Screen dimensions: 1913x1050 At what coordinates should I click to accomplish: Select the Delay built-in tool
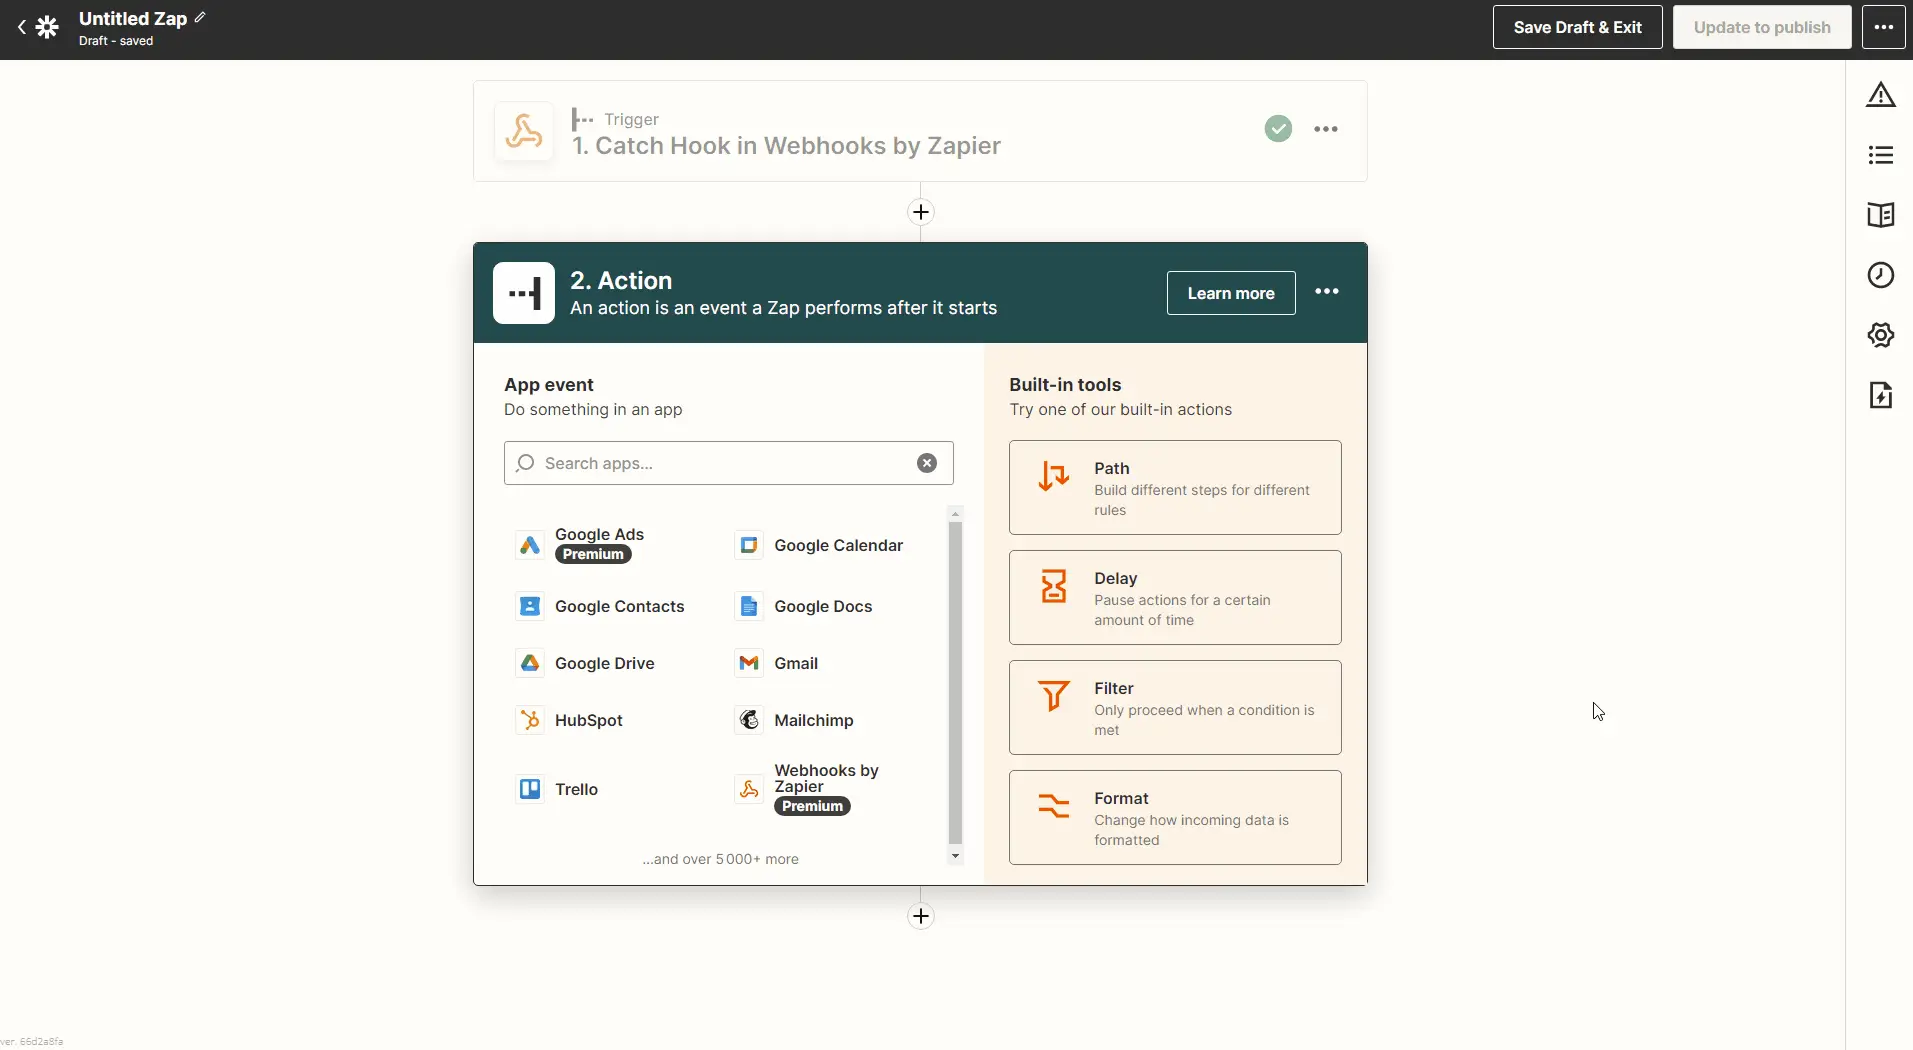[x=1175, y=598]
